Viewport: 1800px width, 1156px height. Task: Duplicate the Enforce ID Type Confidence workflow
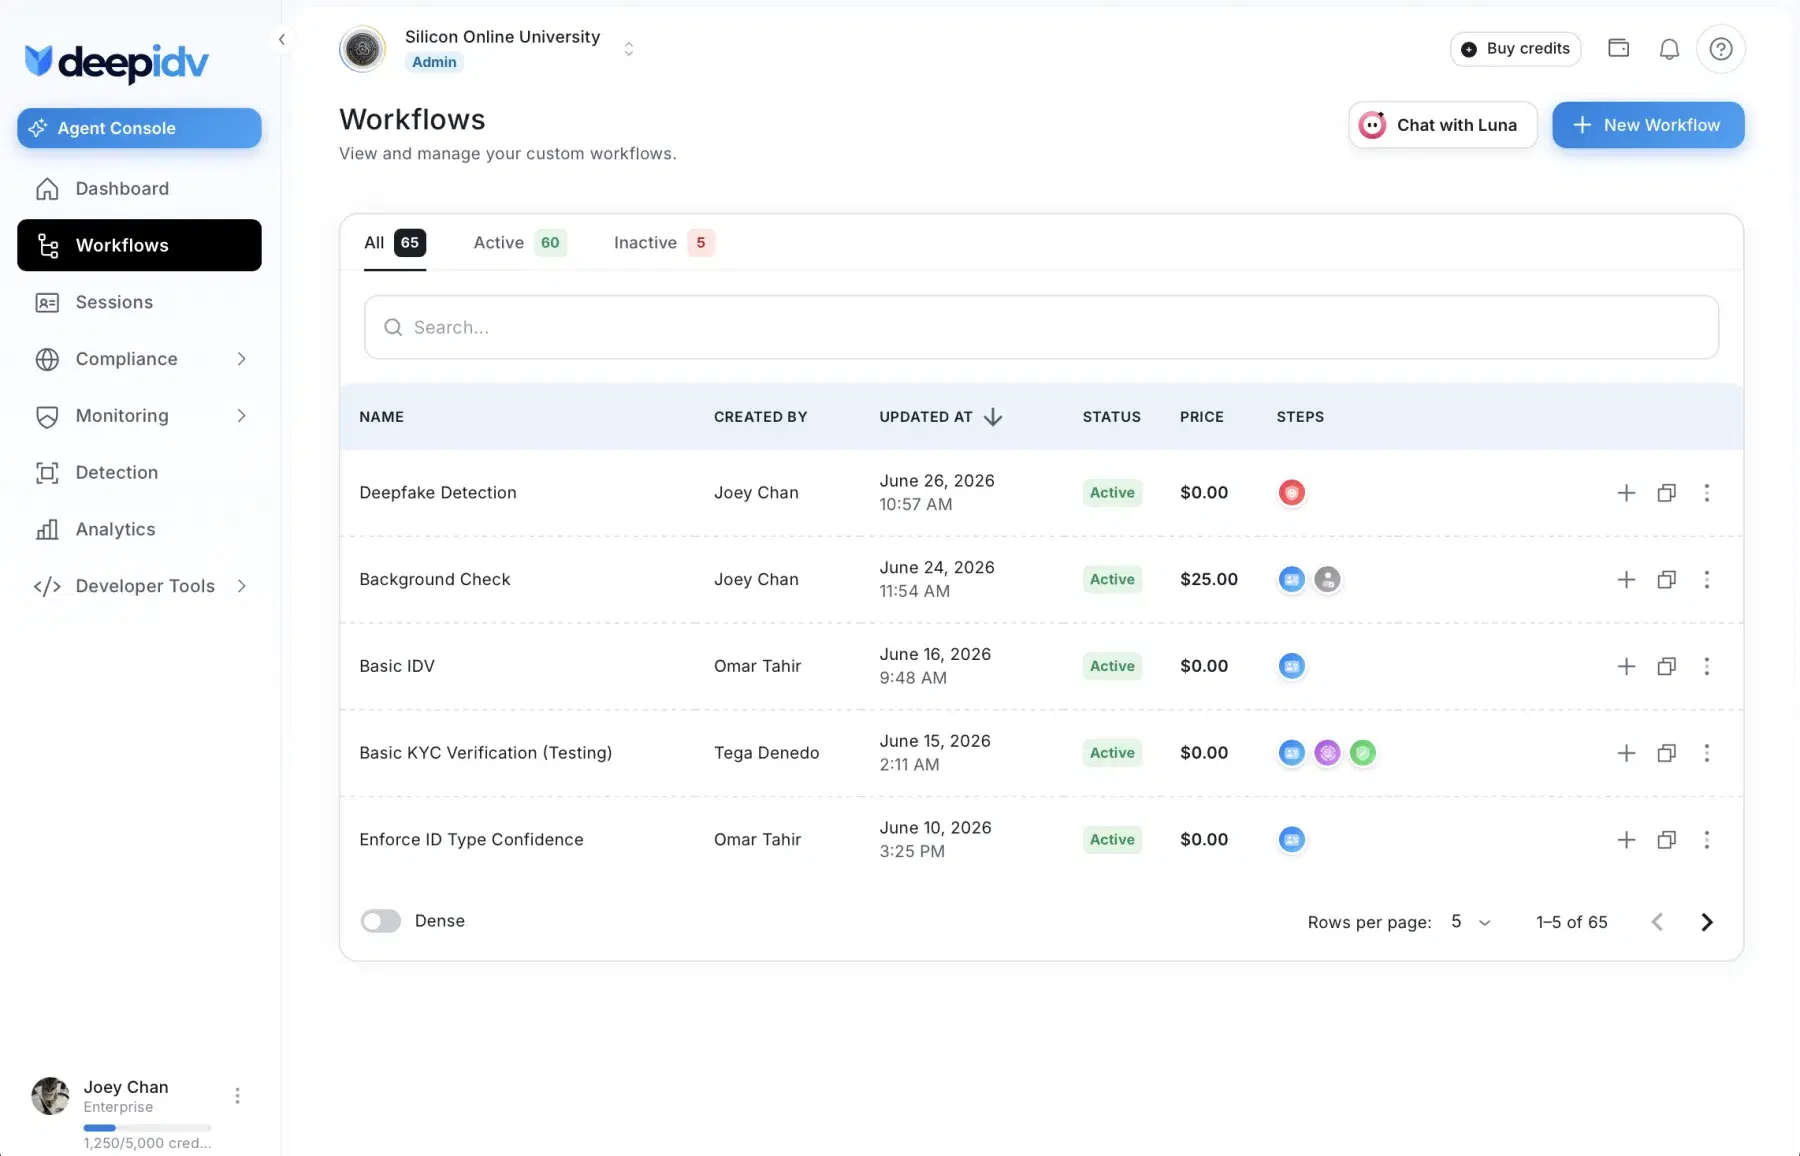pos(1666,840)
